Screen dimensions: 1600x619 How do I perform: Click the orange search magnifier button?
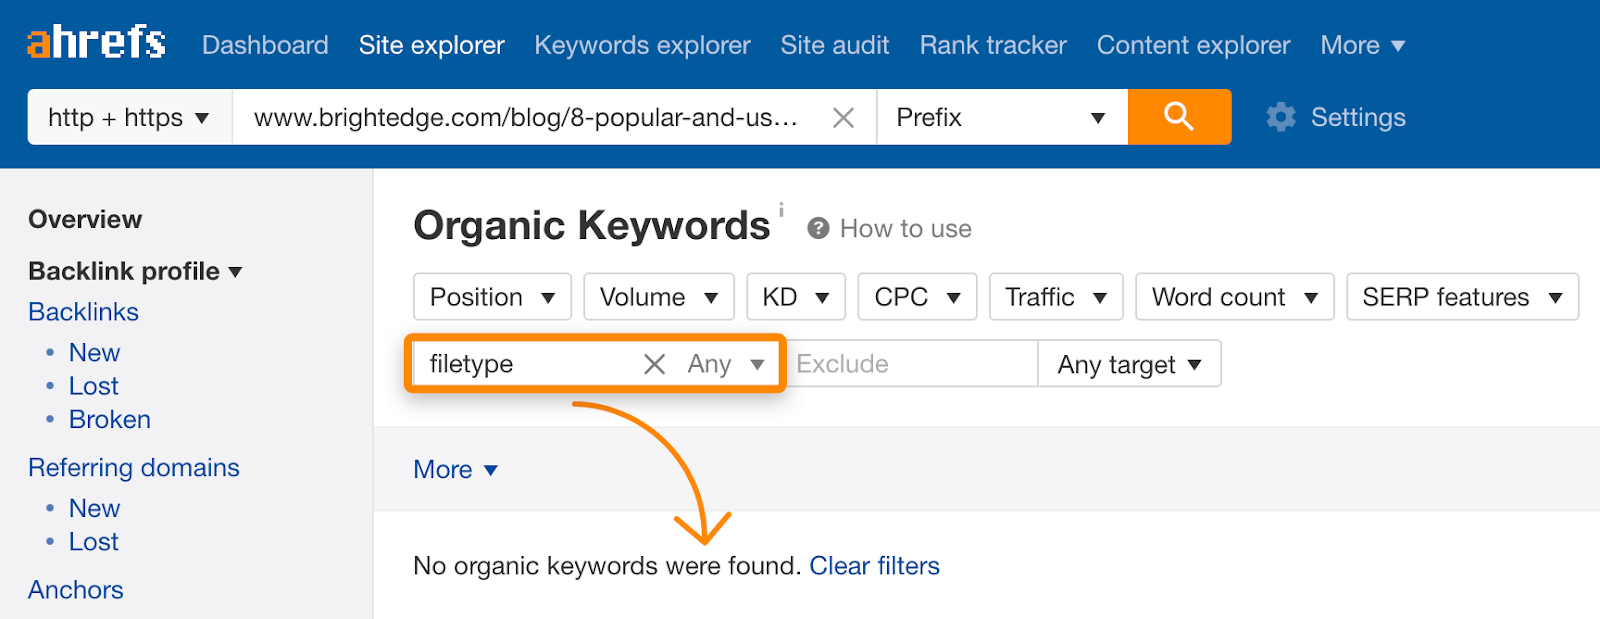point(1179,117)
